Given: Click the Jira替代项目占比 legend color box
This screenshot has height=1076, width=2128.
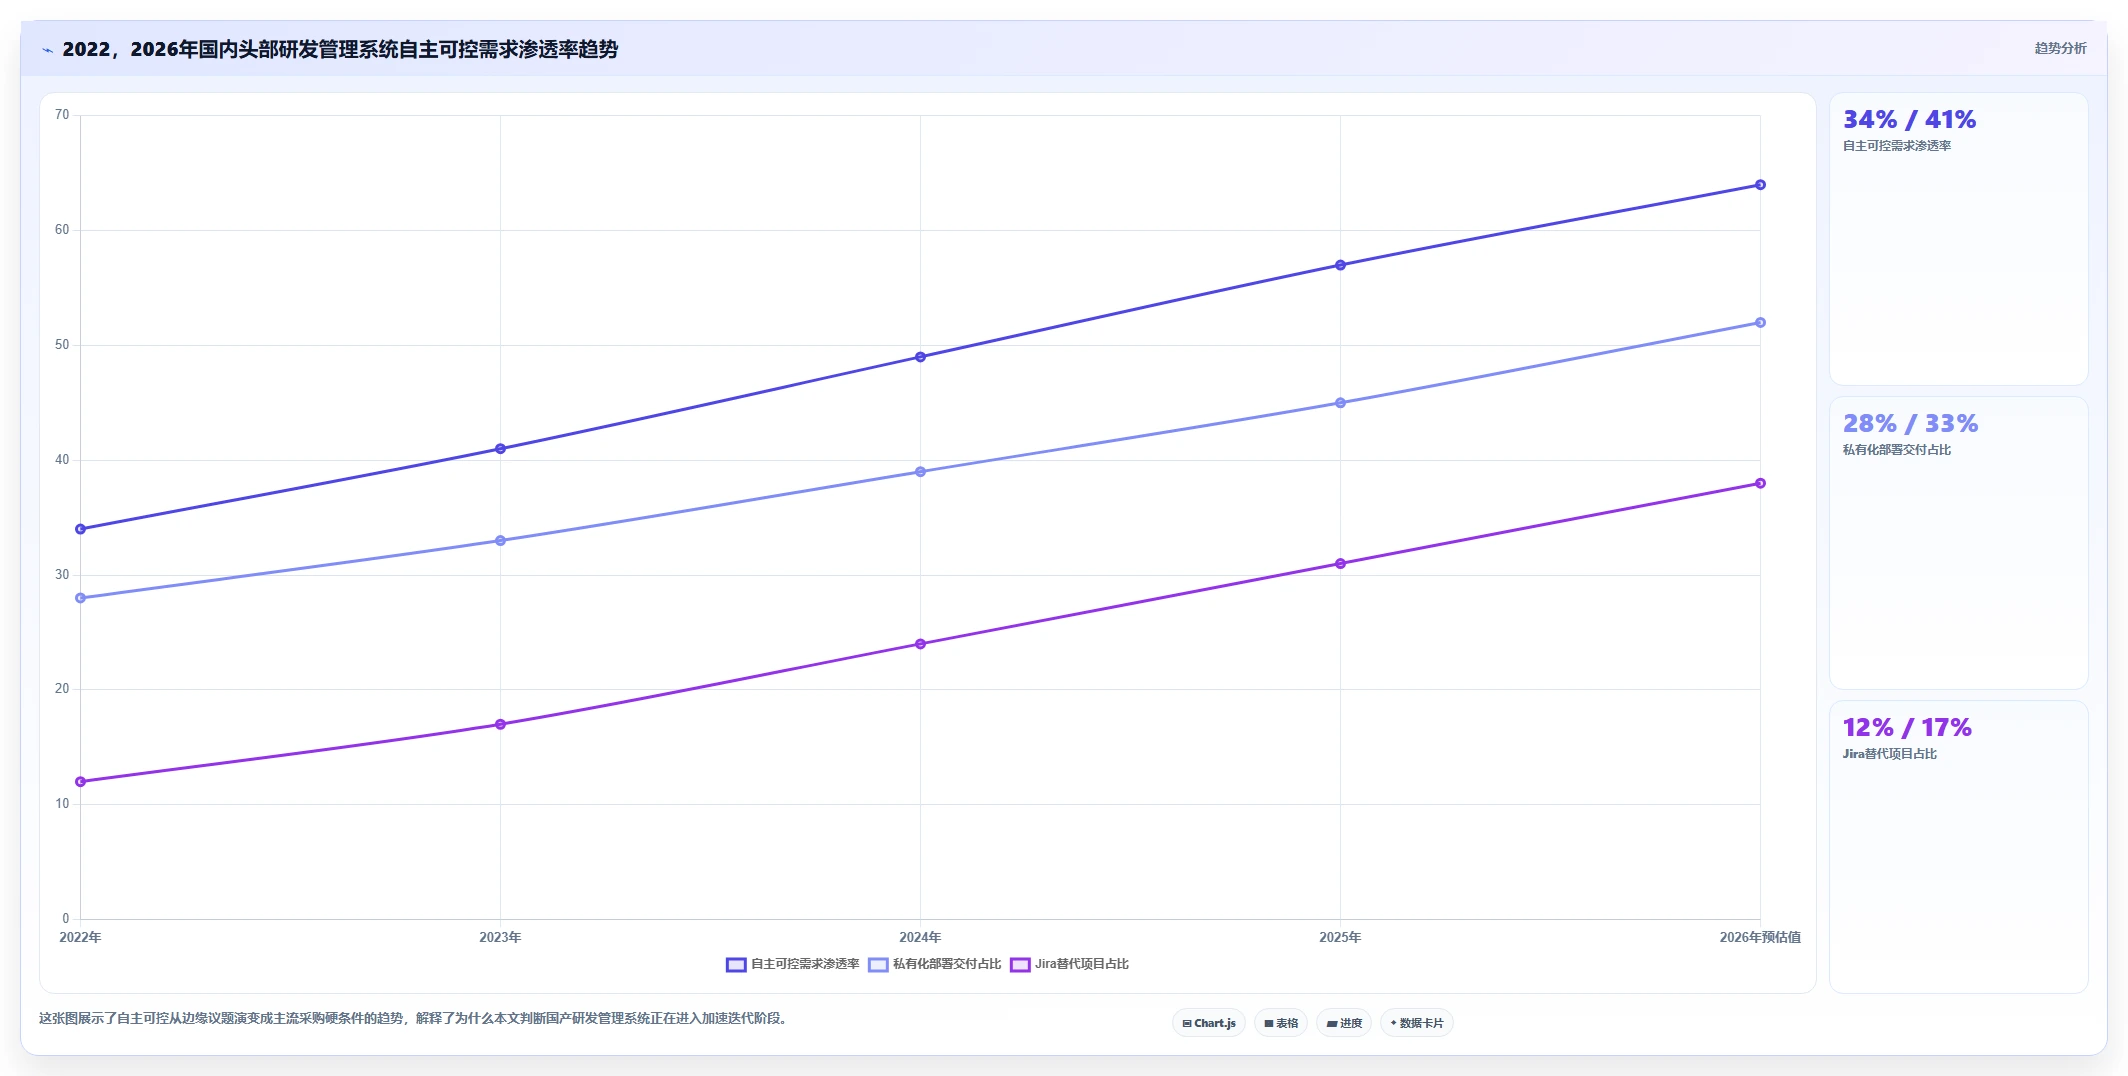Looking at the screenshot, I should 1020,964.
